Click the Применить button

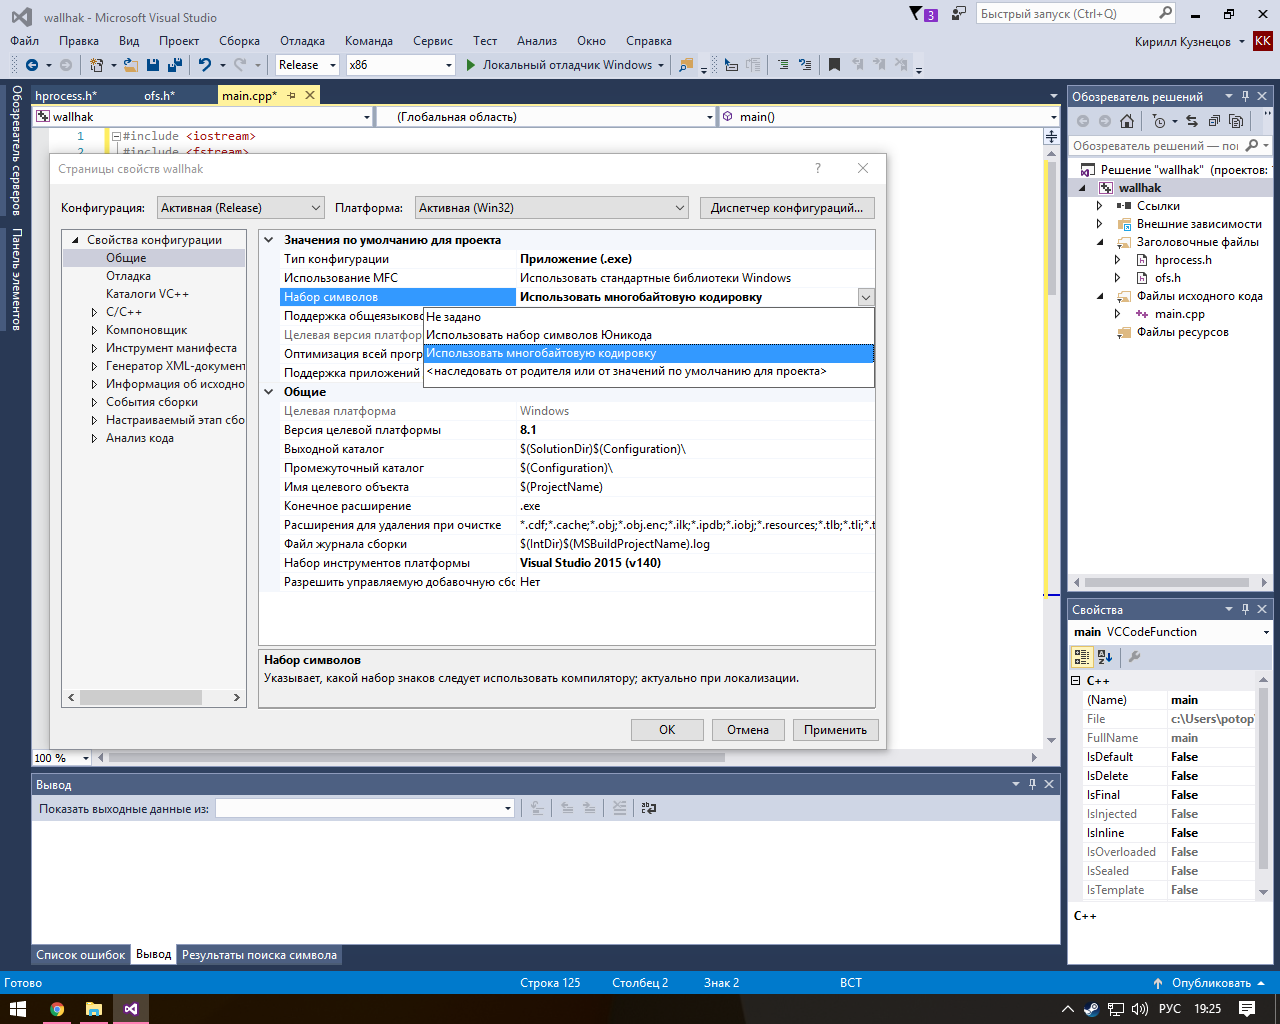point(836,730)
